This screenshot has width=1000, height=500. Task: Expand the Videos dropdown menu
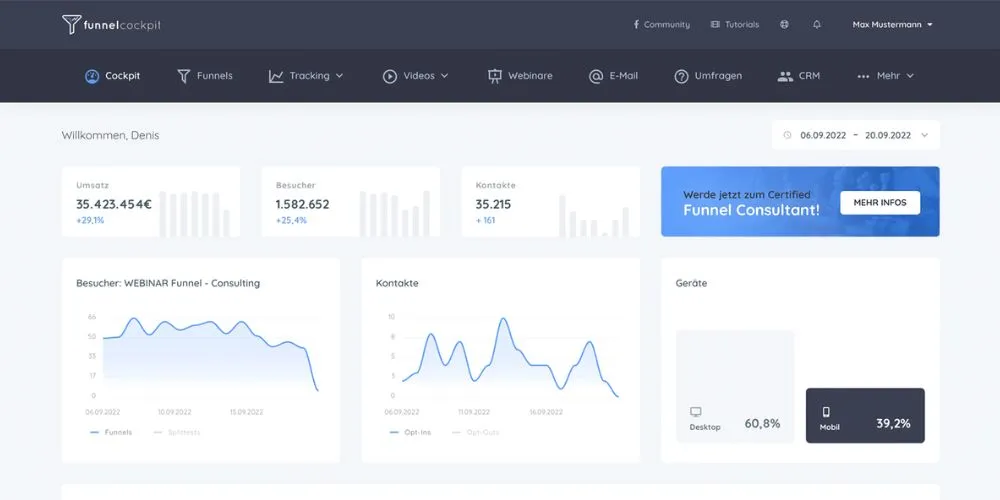coord(416,76)
